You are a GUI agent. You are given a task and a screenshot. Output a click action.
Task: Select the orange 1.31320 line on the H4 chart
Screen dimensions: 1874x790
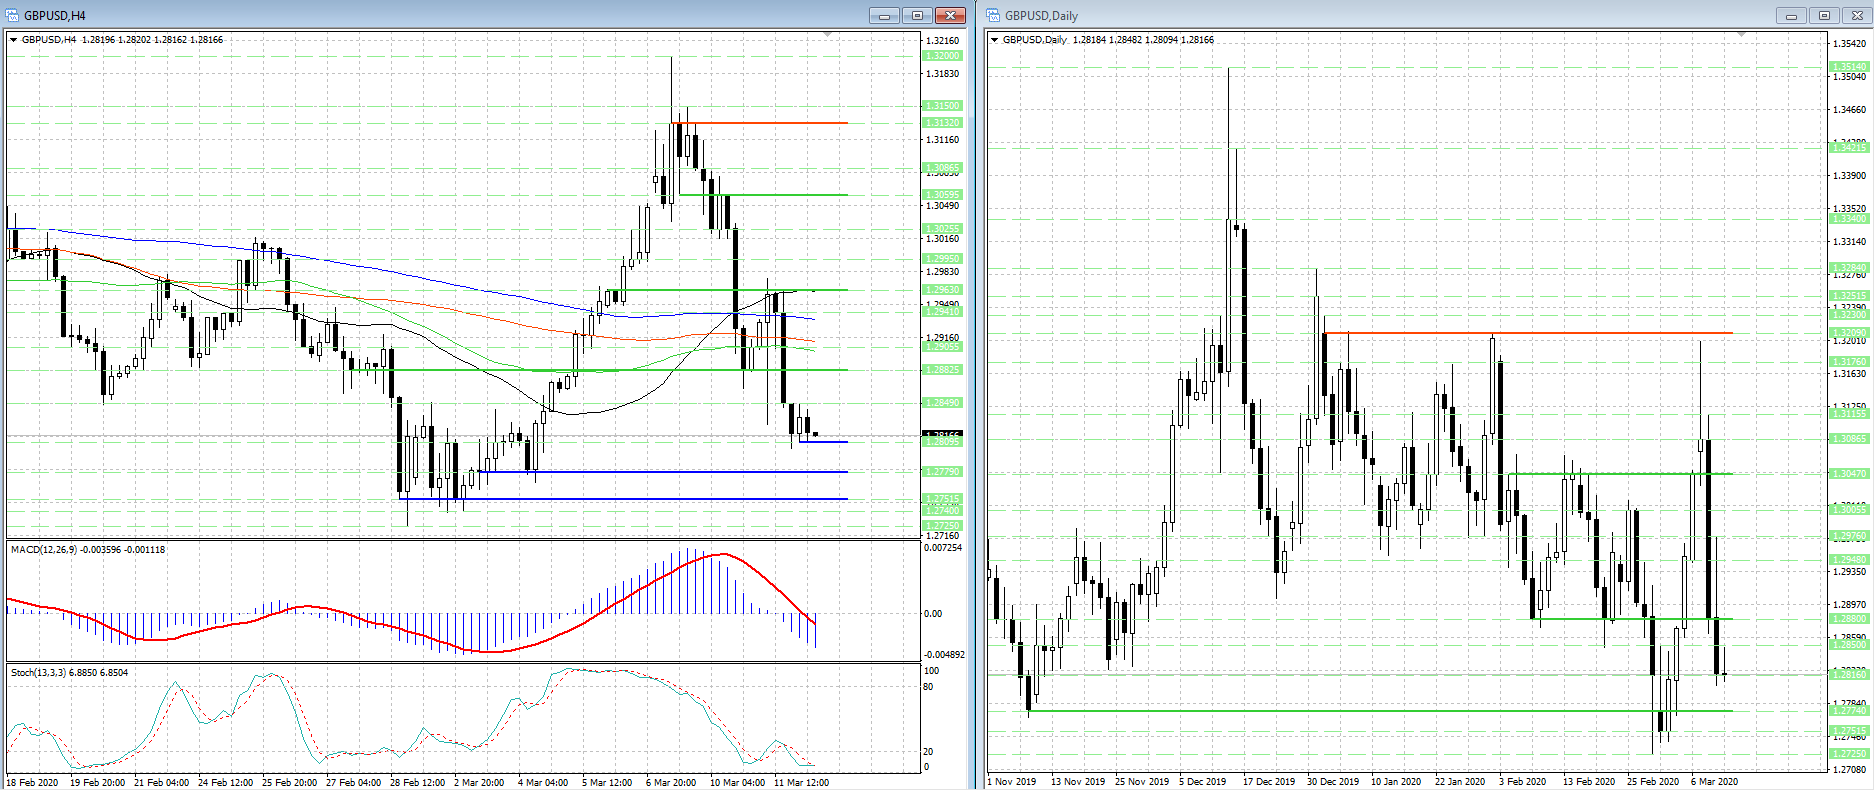pos(760,123)
